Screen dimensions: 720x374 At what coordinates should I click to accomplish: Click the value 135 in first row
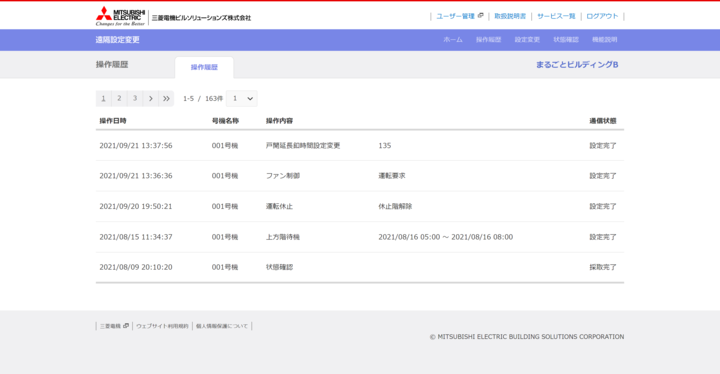point(385,146)
